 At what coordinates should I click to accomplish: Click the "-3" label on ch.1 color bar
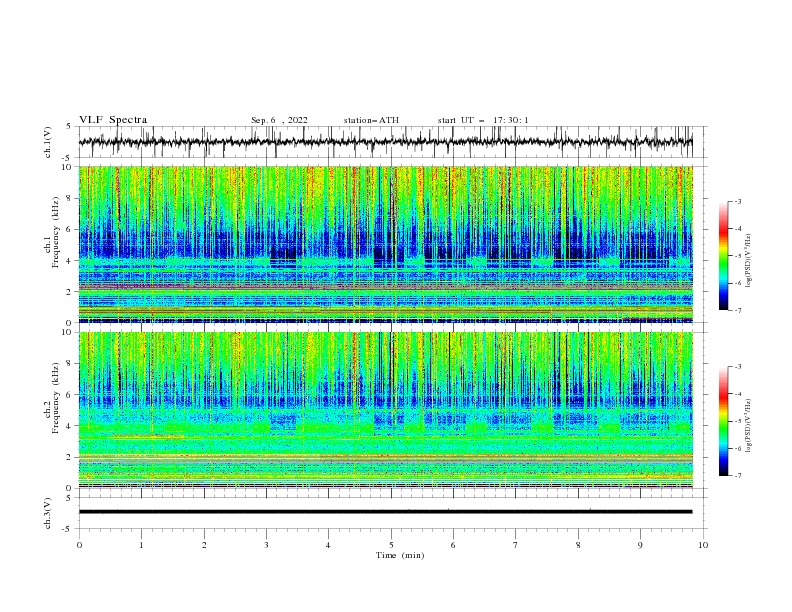[x=737, y=201]
